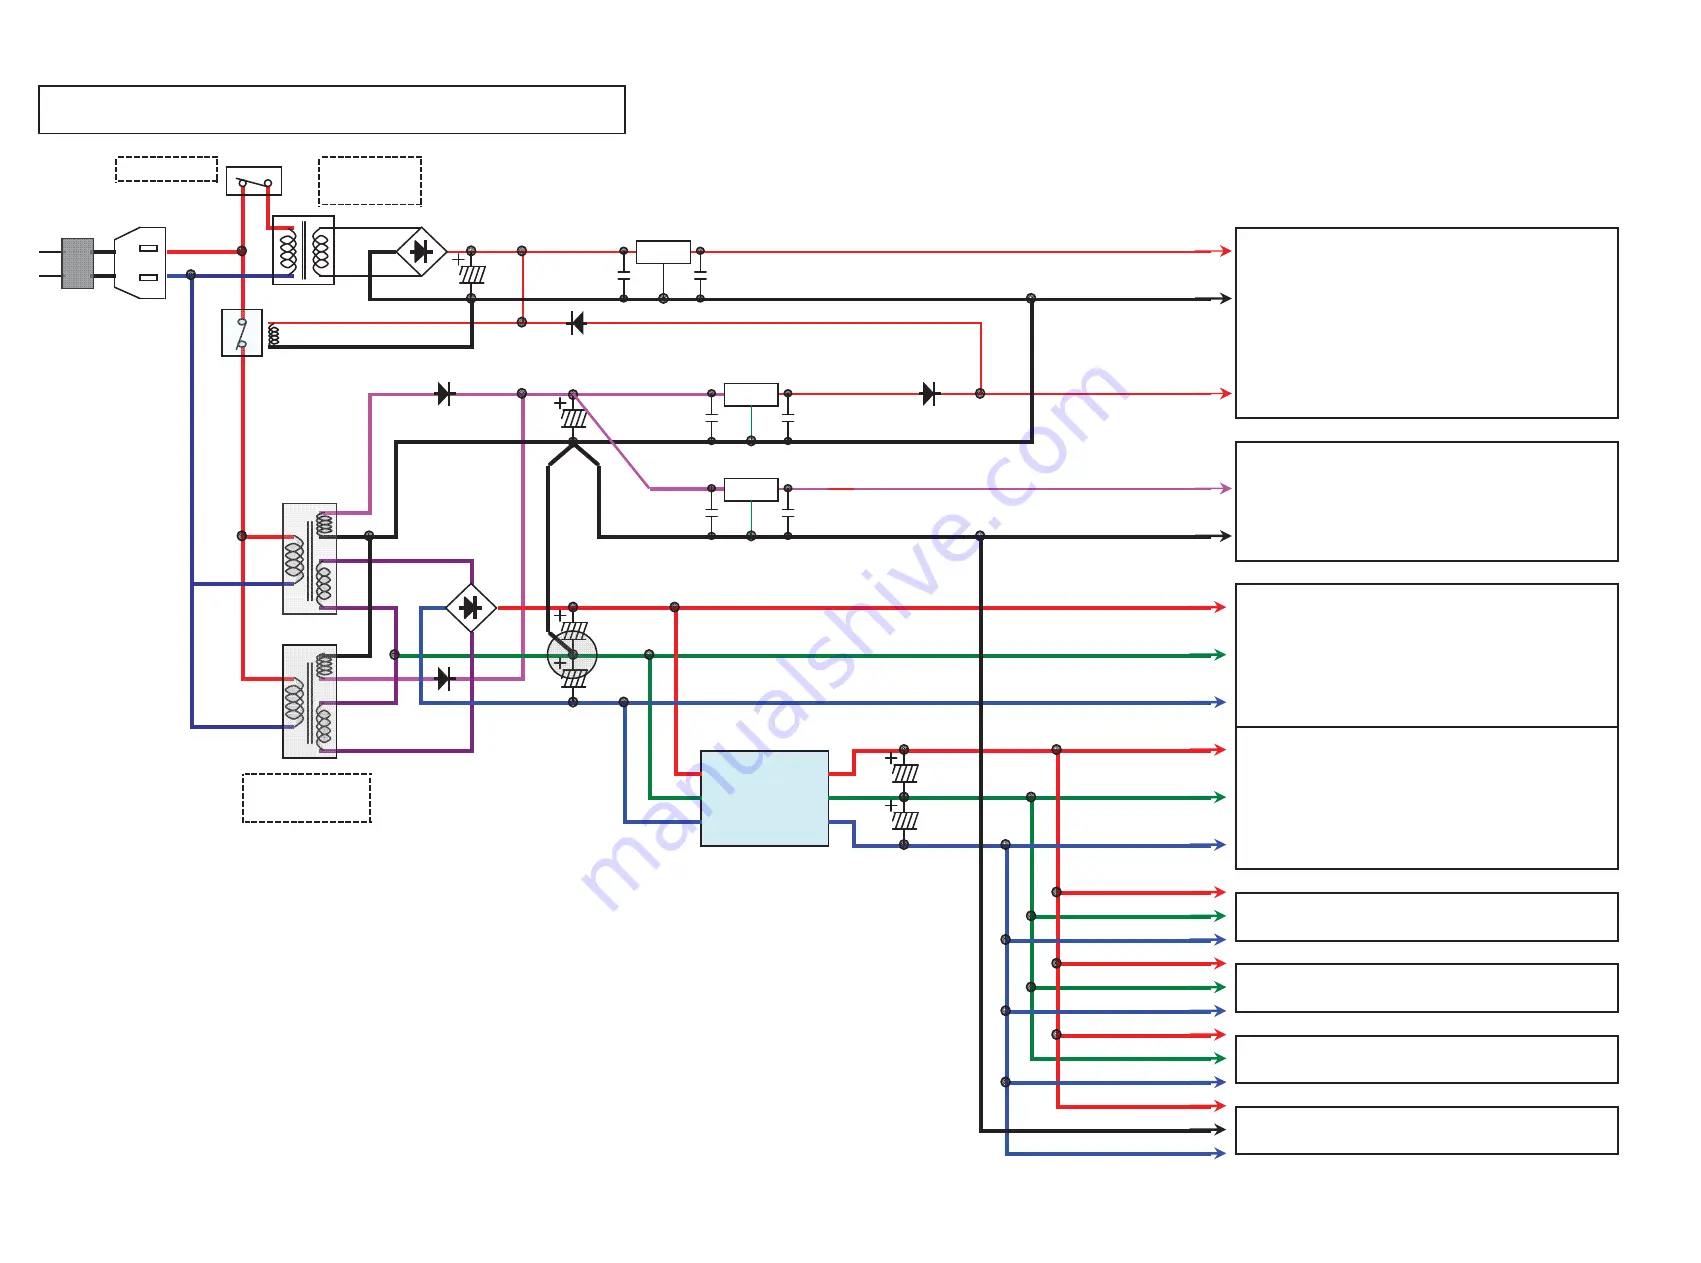Click the bottommost small output box on the right
Image resolution: width=1701 pixels, height=1263 pixels.
1427,1131
